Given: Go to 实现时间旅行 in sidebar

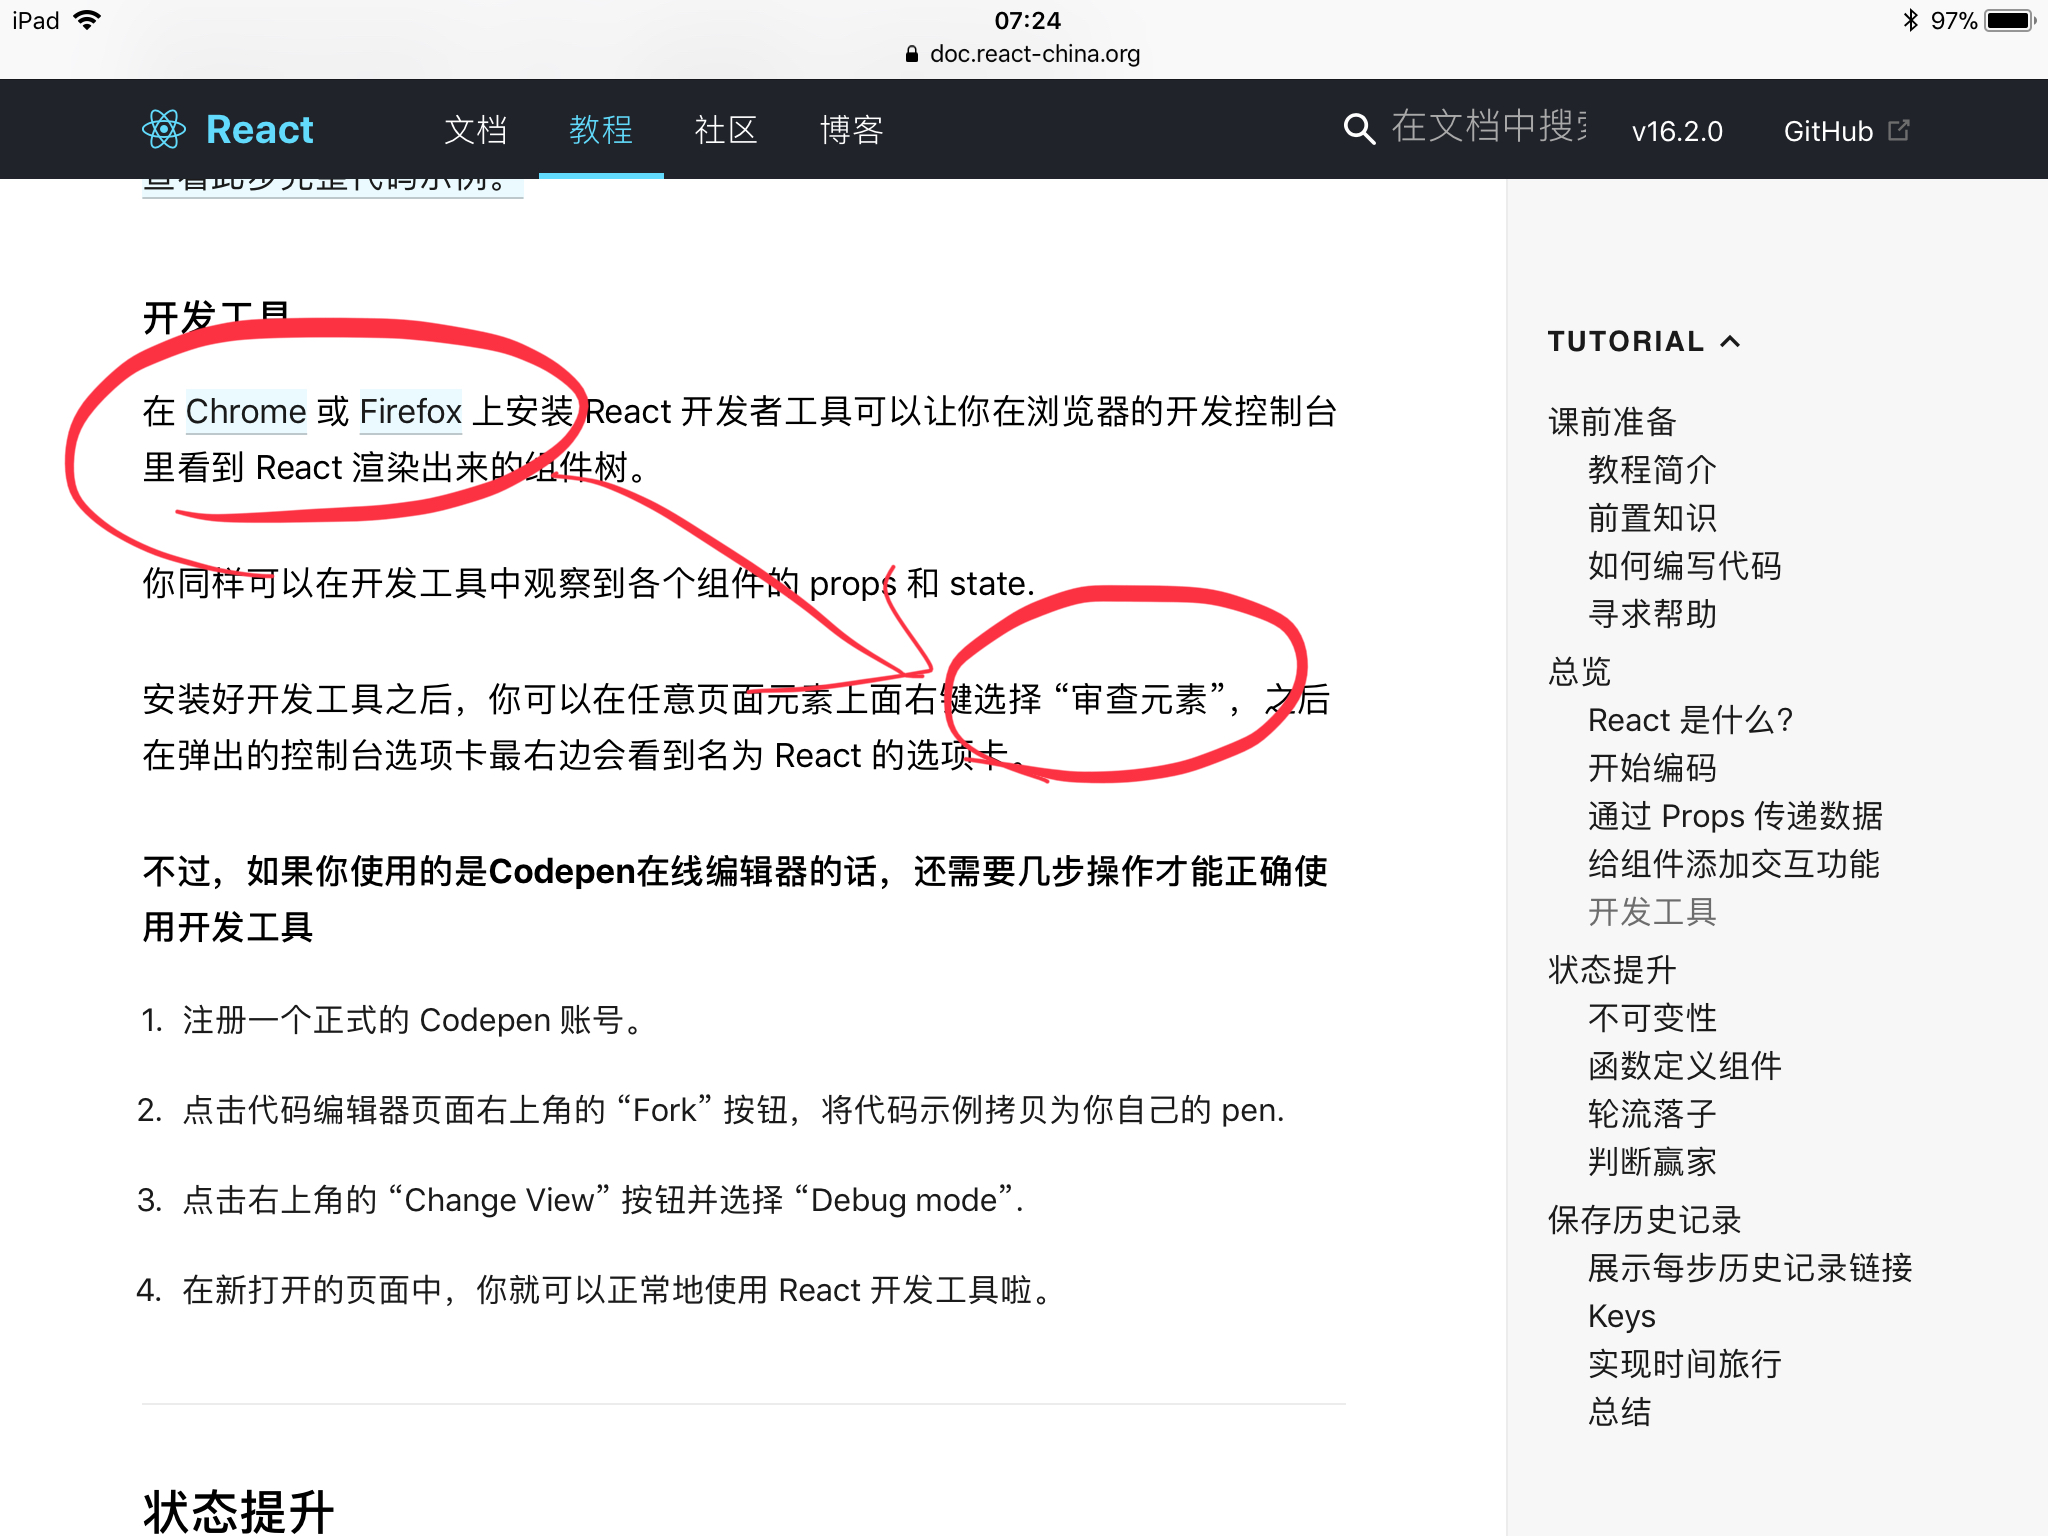Looking at the screenshot, I should tap(1685, 1363).
